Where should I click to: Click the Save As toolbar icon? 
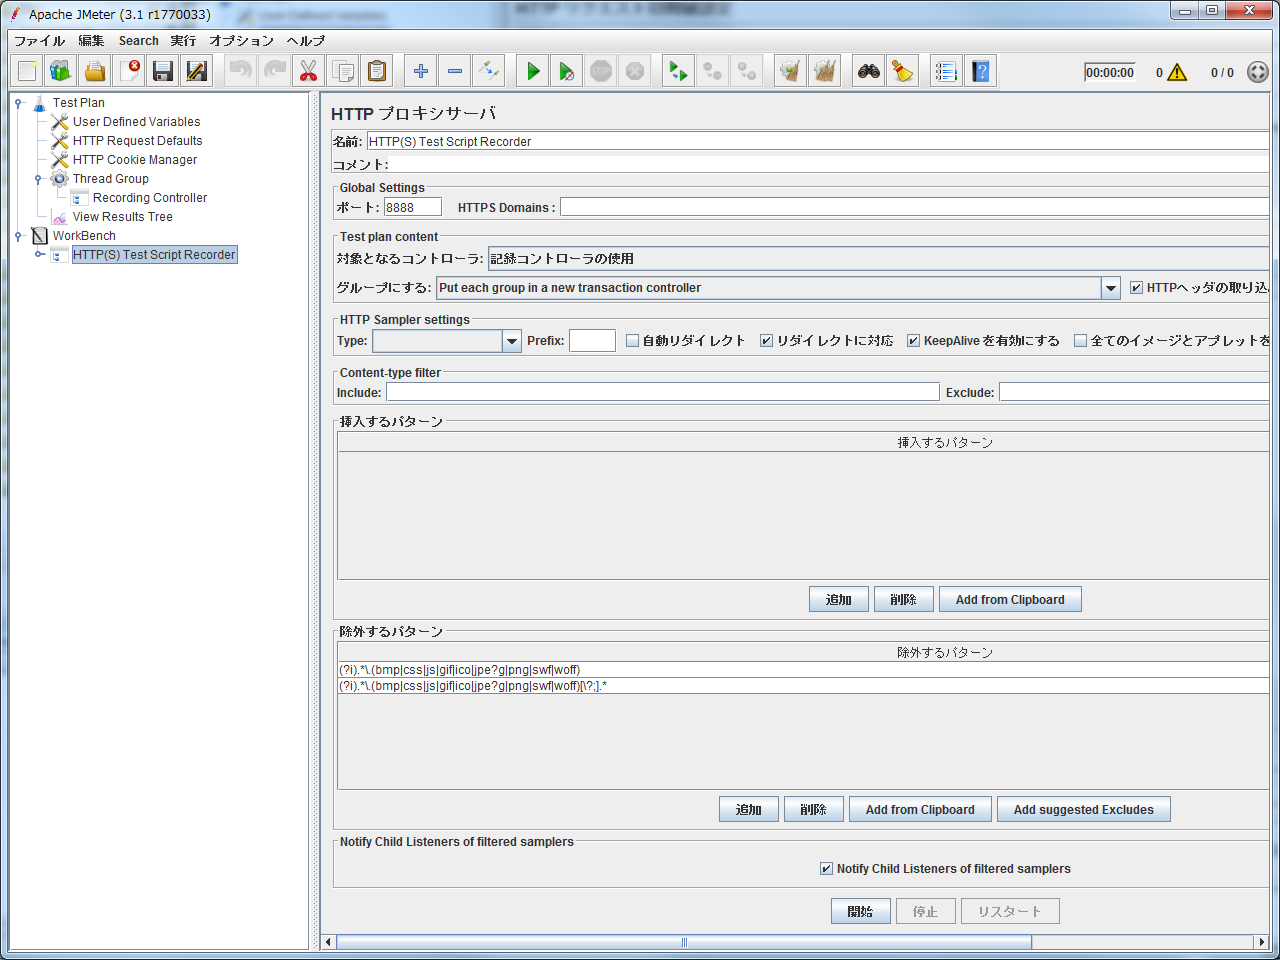(x=197, y=71)
